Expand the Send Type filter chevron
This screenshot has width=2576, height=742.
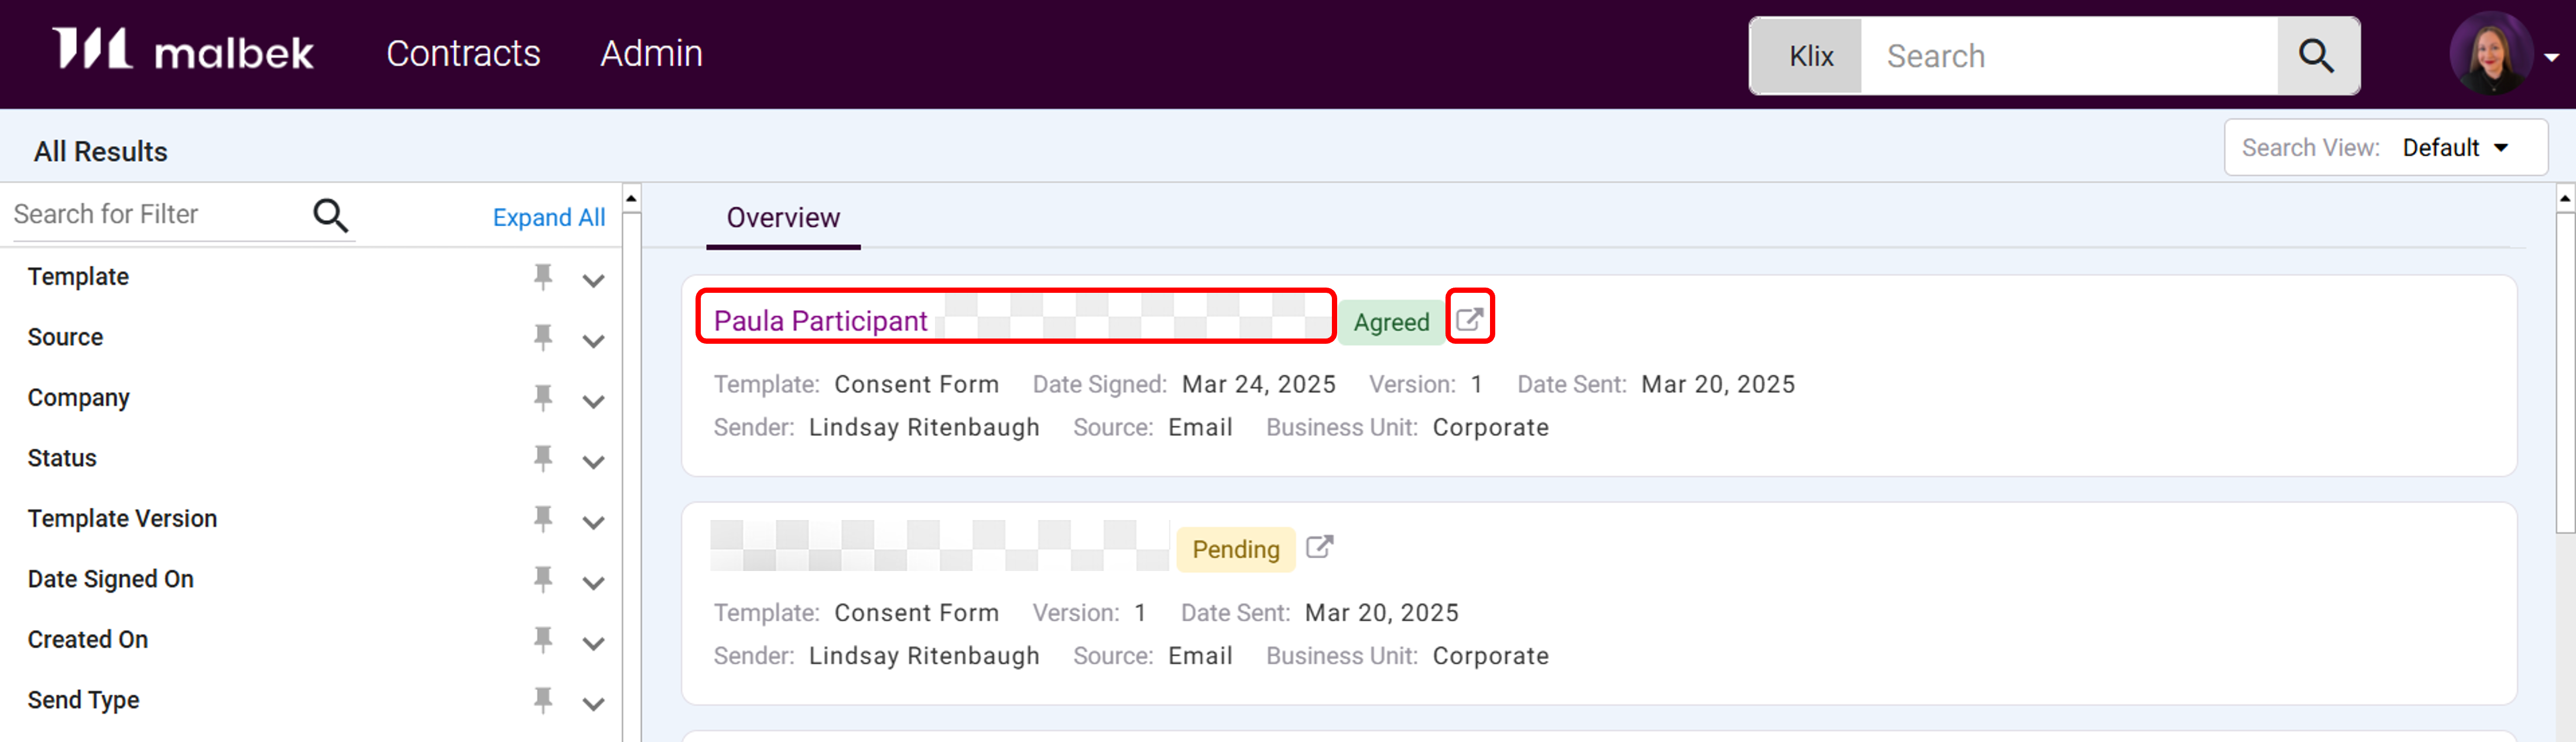tap(593, 704)
